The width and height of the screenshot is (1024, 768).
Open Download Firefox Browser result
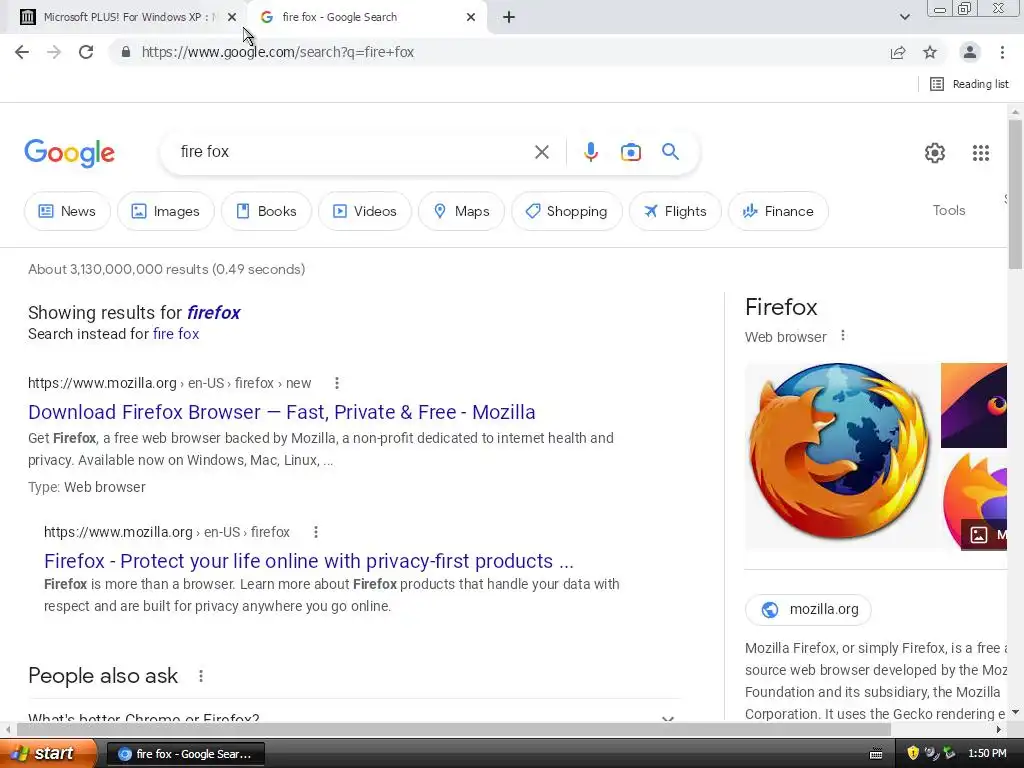coord(281,412)
